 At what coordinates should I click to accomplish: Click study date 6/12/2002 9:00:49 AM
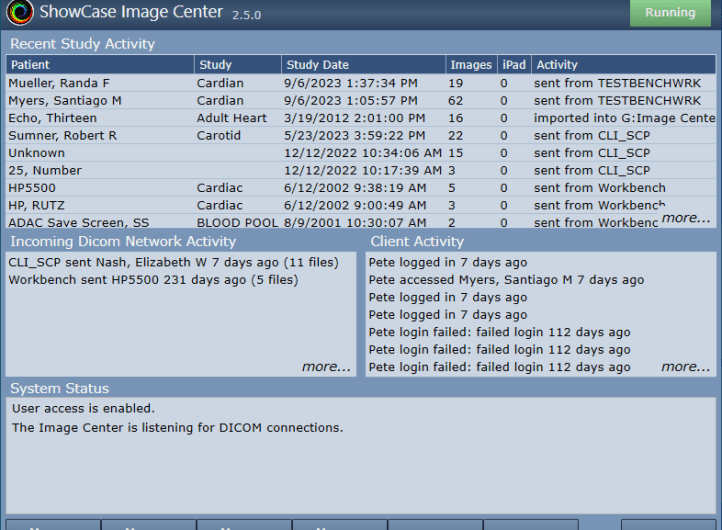click(x=355, y=205)
